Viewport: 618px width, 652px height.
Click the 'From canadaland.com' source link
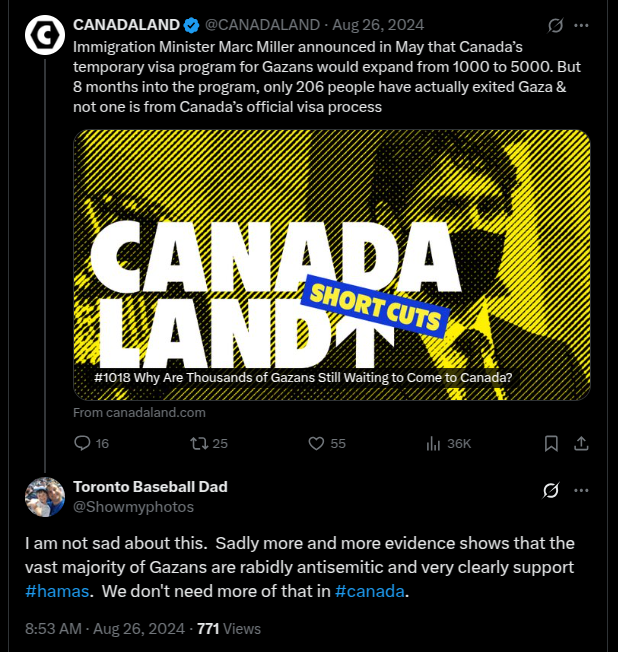(x=139, y=412)
